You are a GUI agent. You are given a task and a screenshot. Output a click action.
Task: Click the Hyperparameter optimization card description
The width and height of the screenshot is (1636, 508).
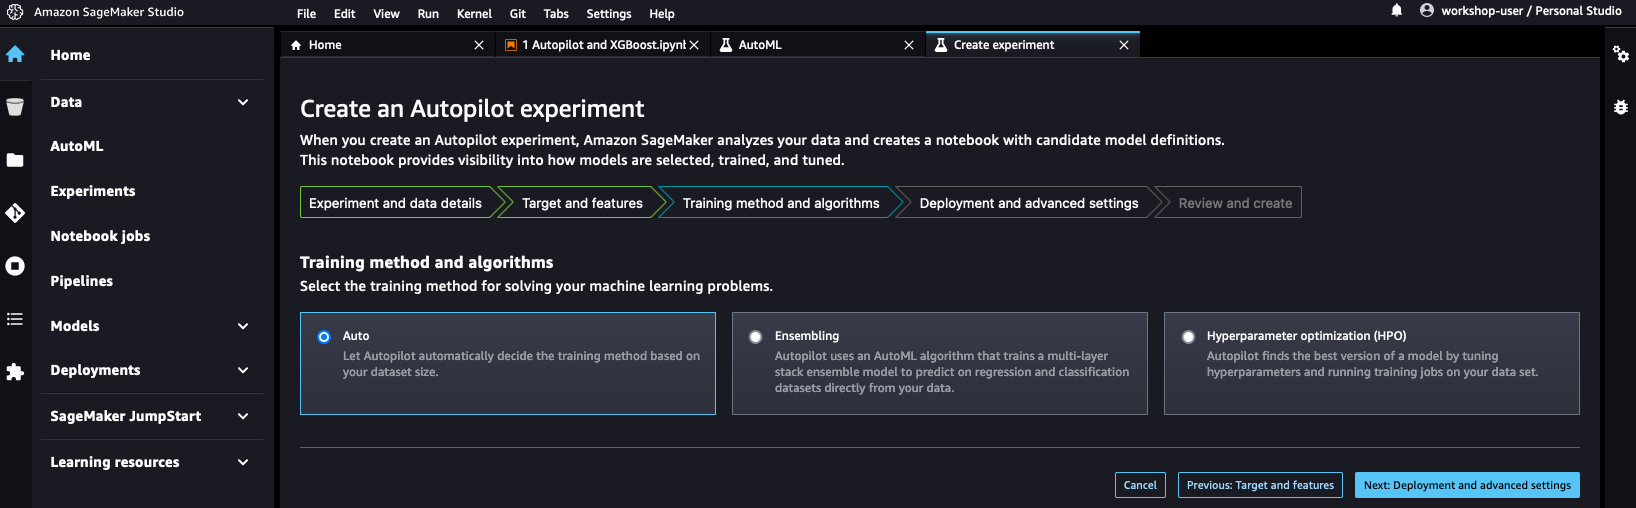click(x=1372, y=364)
